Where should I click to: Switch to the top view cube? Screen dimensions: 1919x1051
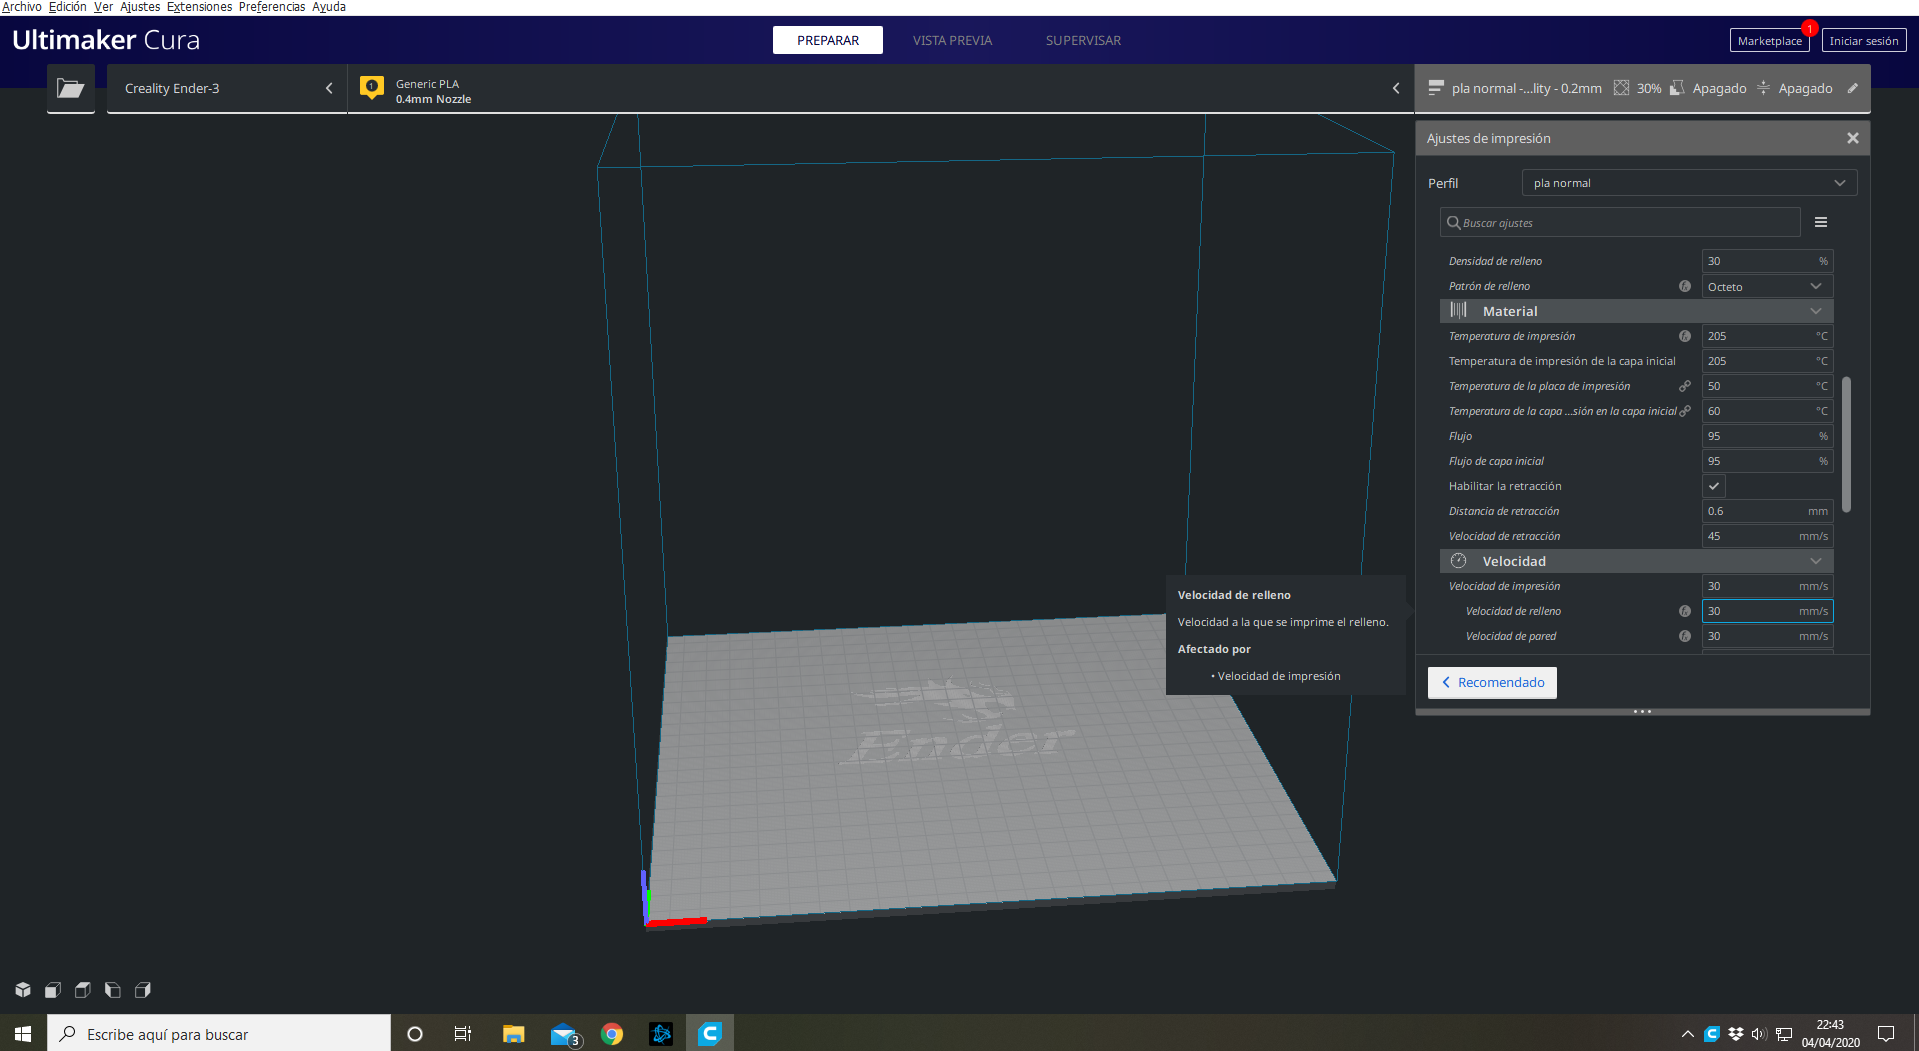83,990
